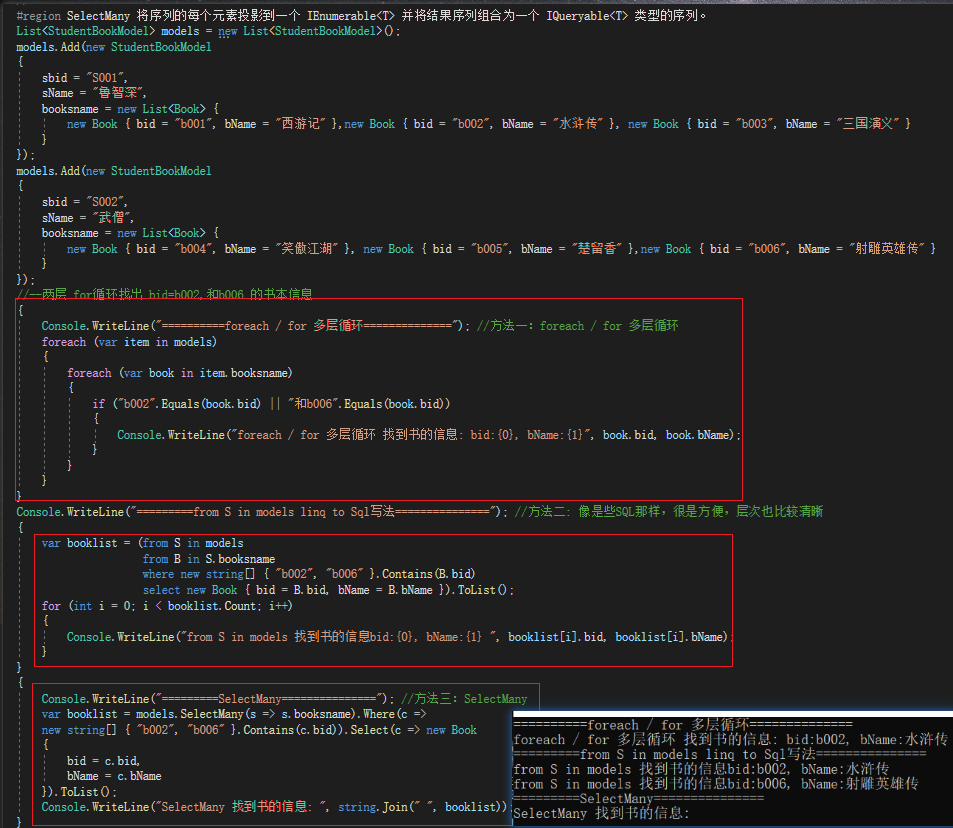The height and width of the screenshot is (828, 953).
Task: Click the WriteLine with book.bid, book.bName arguments
Action: (428, 435)
